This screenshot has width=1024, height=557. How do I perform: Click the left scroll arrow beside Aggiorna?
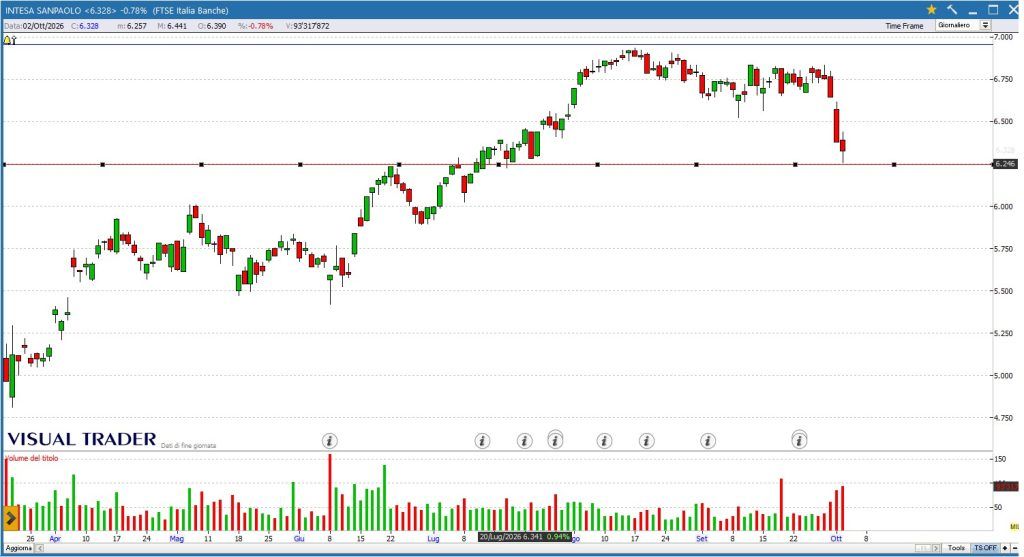[39, 549]
